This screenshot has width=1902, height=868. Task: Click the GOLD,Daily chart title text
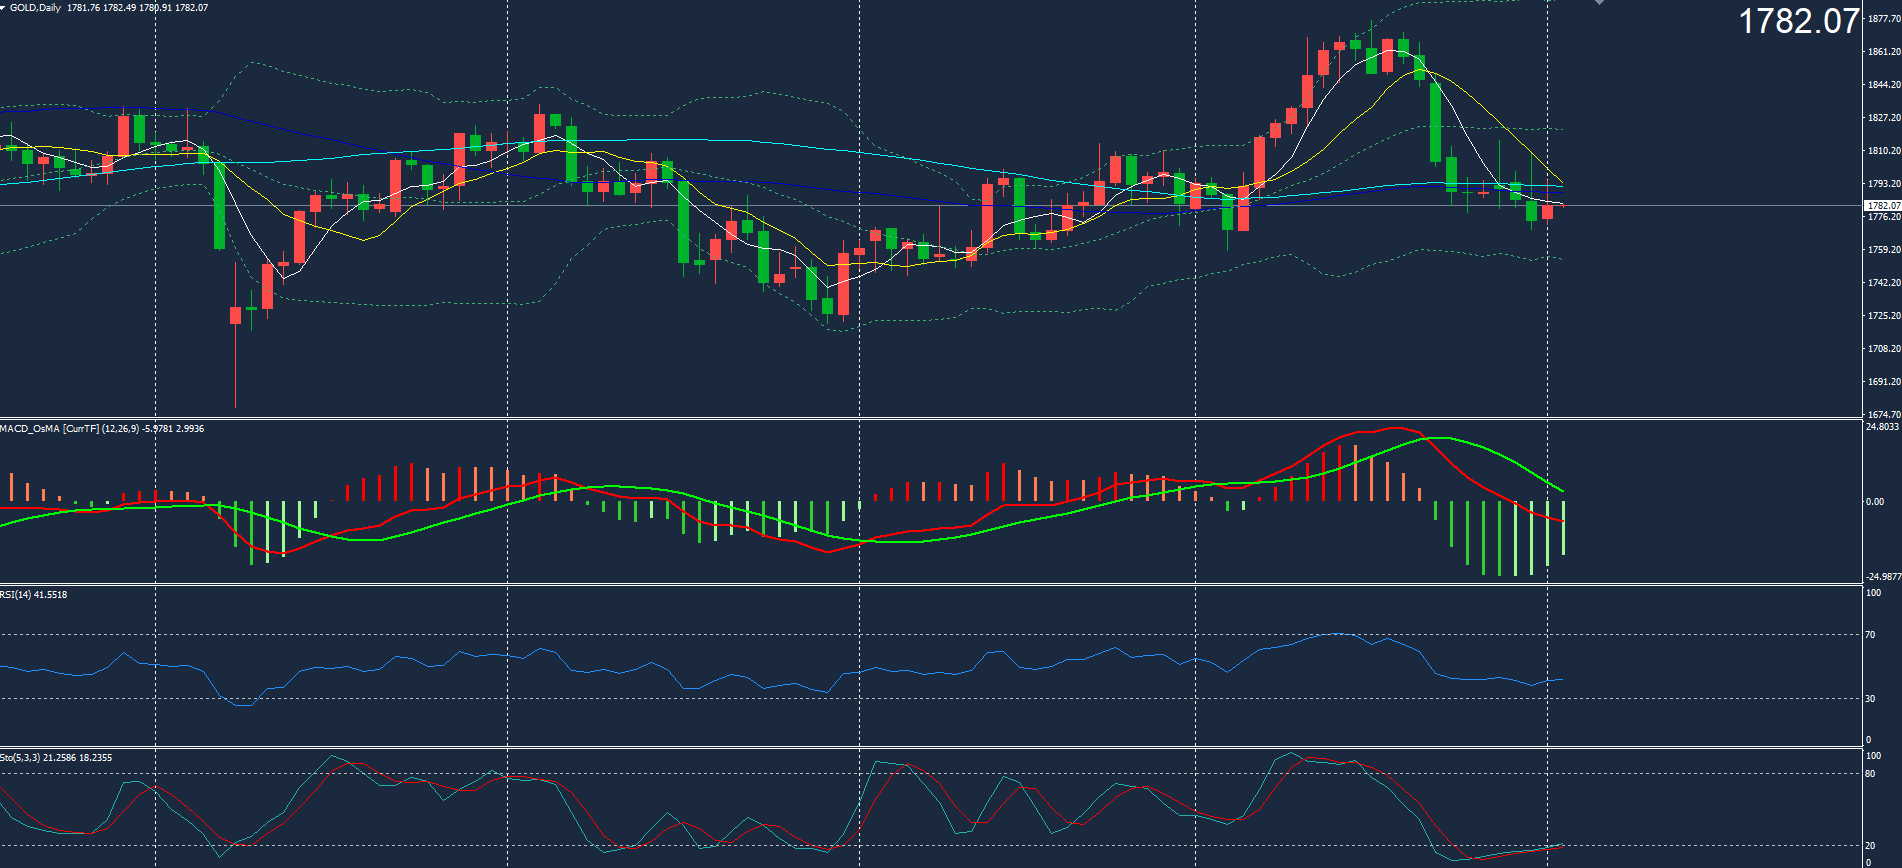(35, 8)
